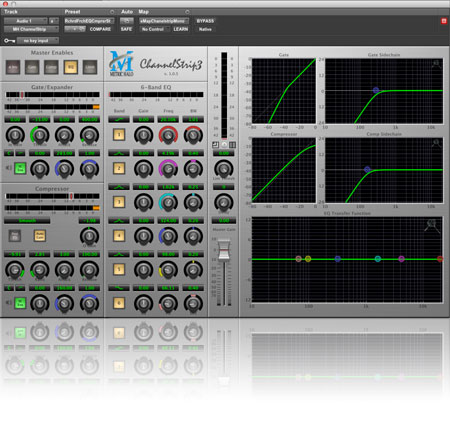Toggle the first Master Enables button
The height and width of the screenshot is (427, 450).
[13, 67]
